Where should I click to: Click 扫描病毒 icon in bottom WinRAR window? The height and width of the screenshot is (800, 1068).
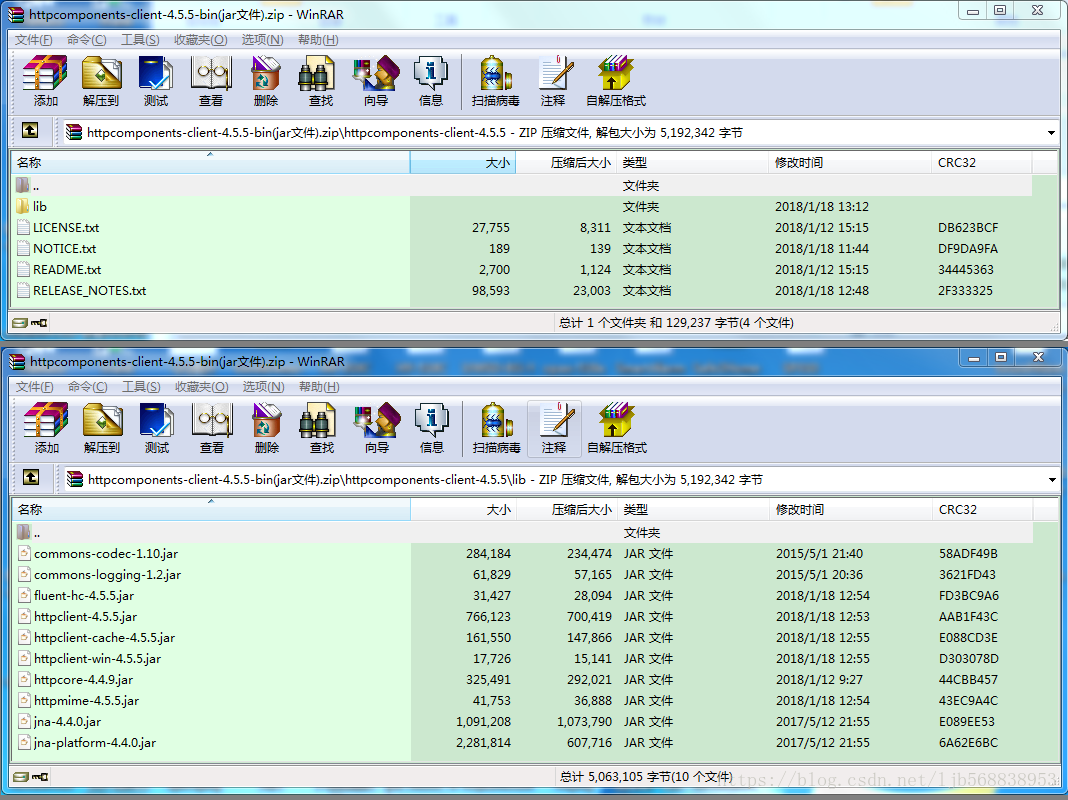pos(497,428)
